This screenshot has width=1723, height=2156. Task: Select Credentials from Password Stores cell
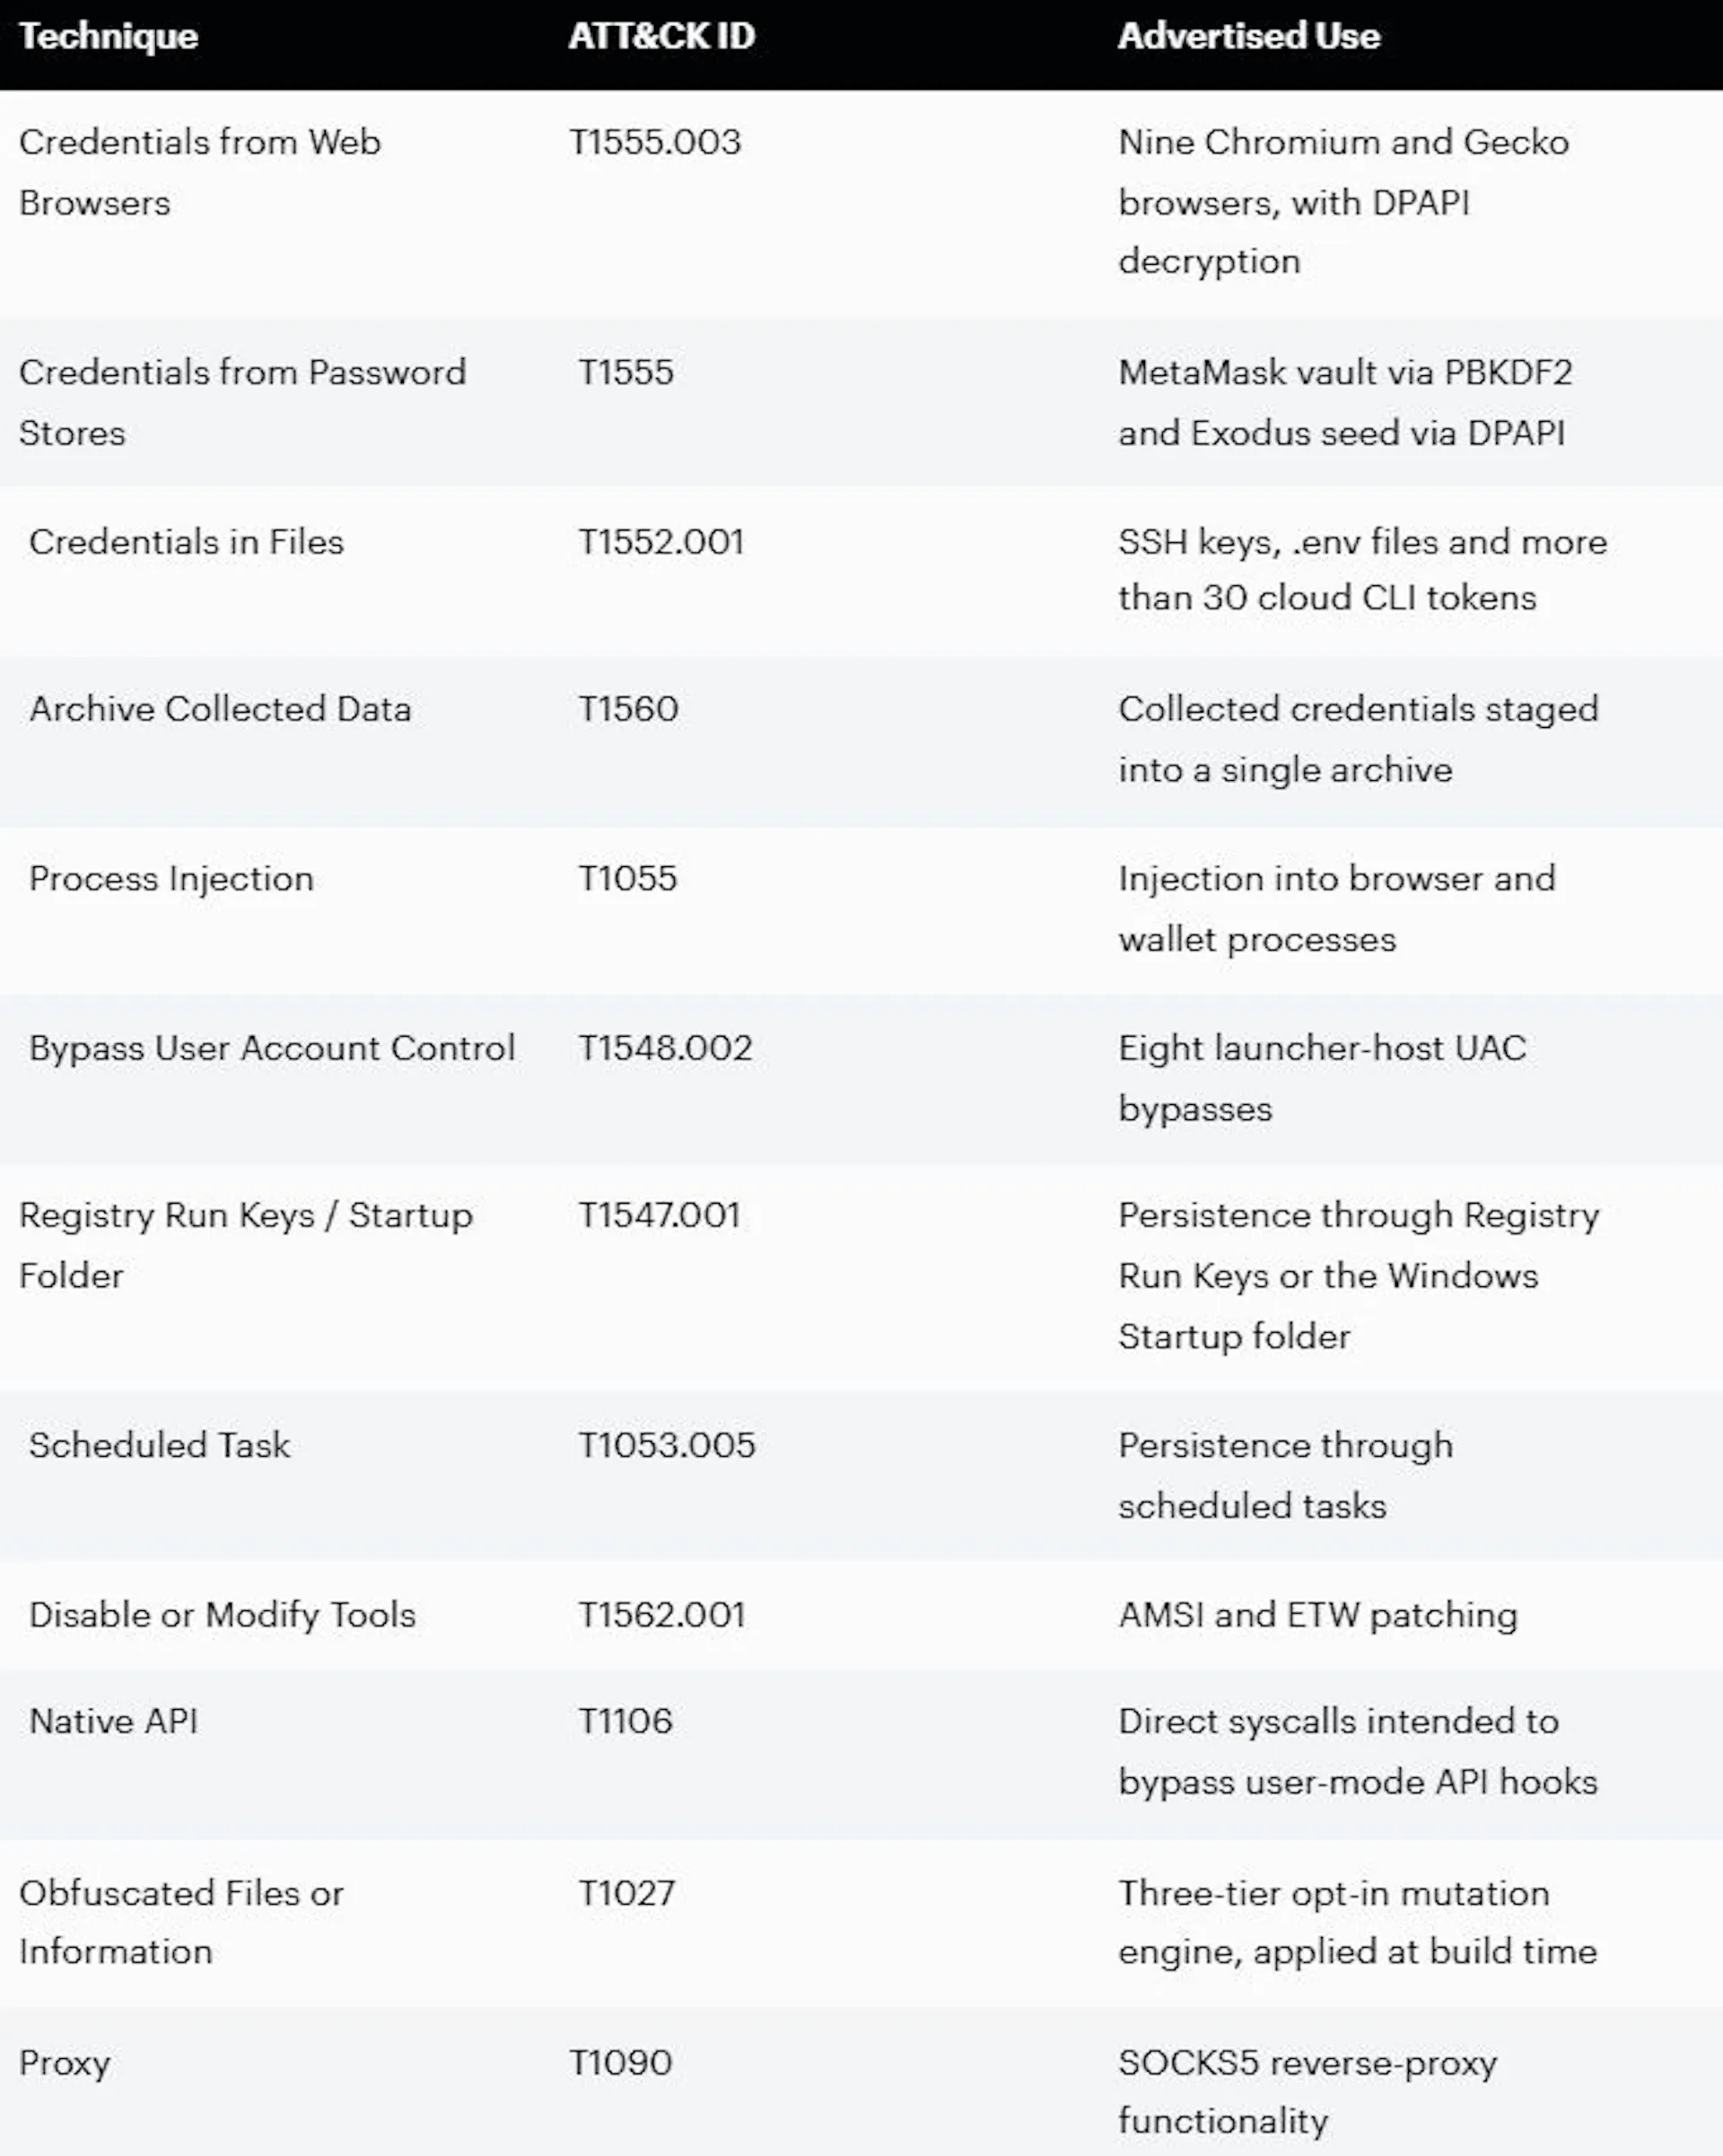(x=243, y=403)
